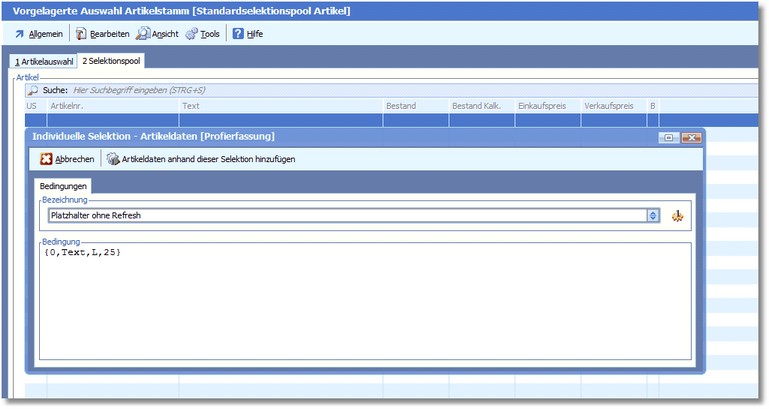Screen dimensions: 769x409
Task: Select the Bedingungen tab
Action: tap(62, 185)
